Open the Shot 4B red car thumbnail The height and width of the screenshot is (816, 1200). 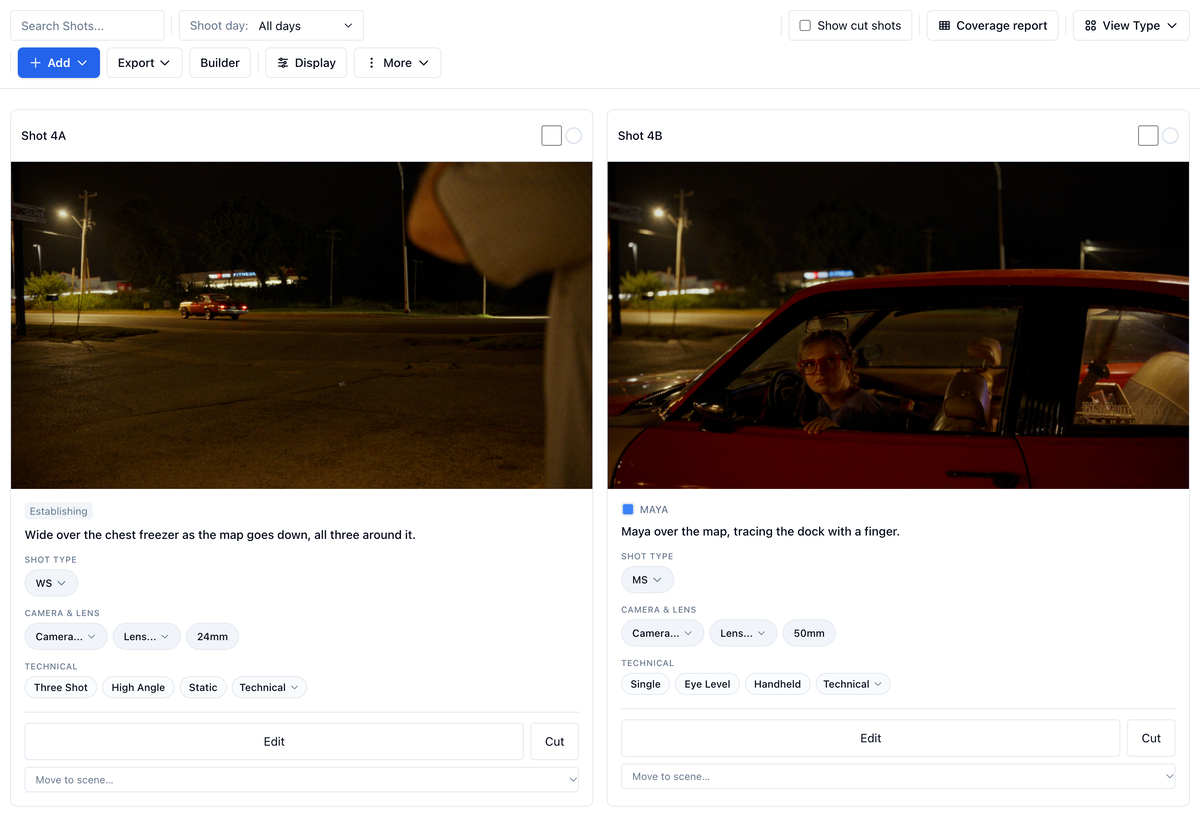click(898, 325)
